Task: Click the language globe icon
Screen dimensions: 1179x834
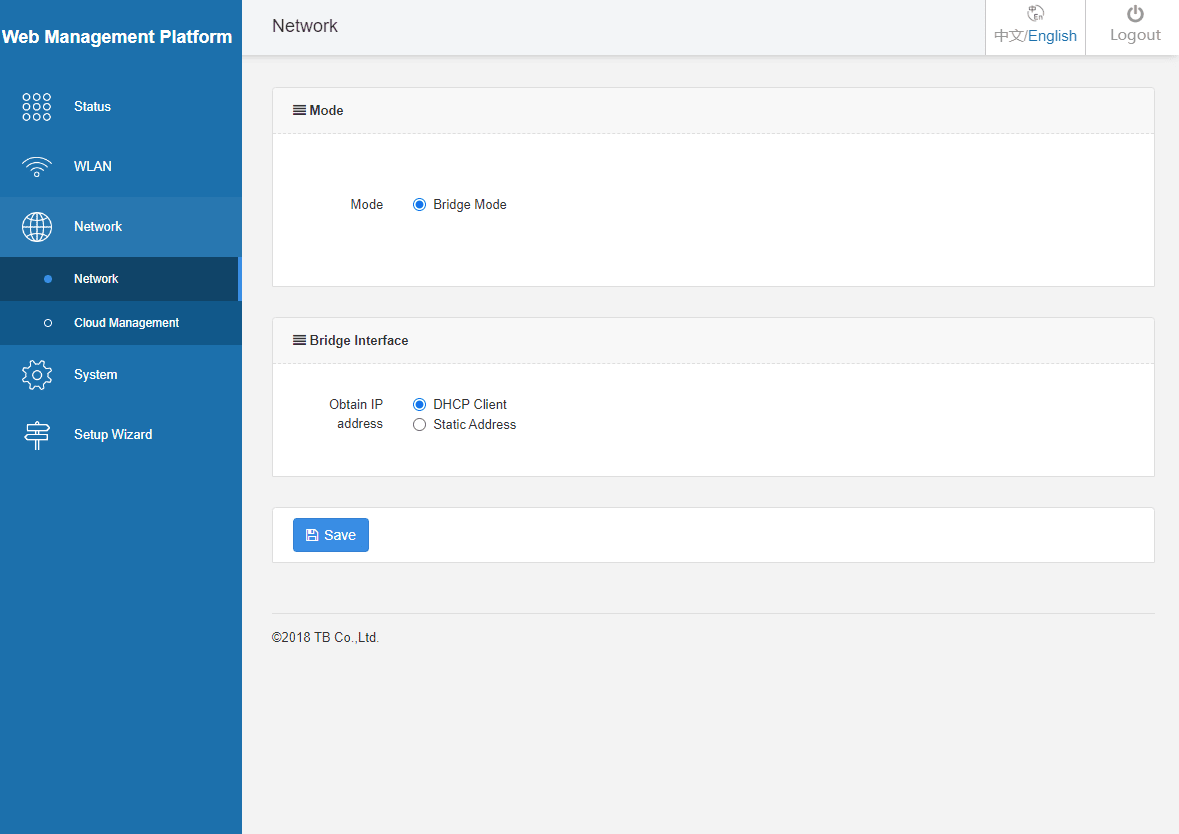Action: point(1036,13)
